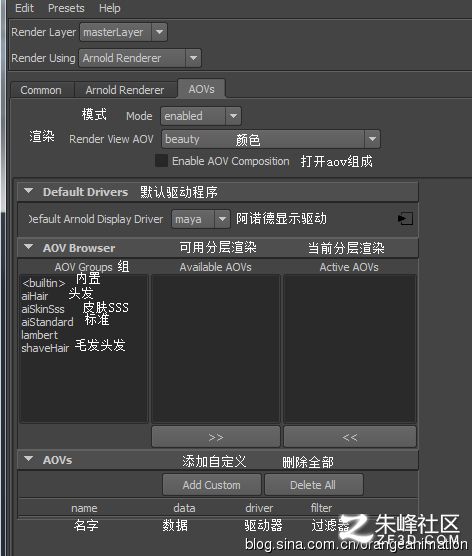
Task: Remove active AOV with << button
Action: pos(350,437)
